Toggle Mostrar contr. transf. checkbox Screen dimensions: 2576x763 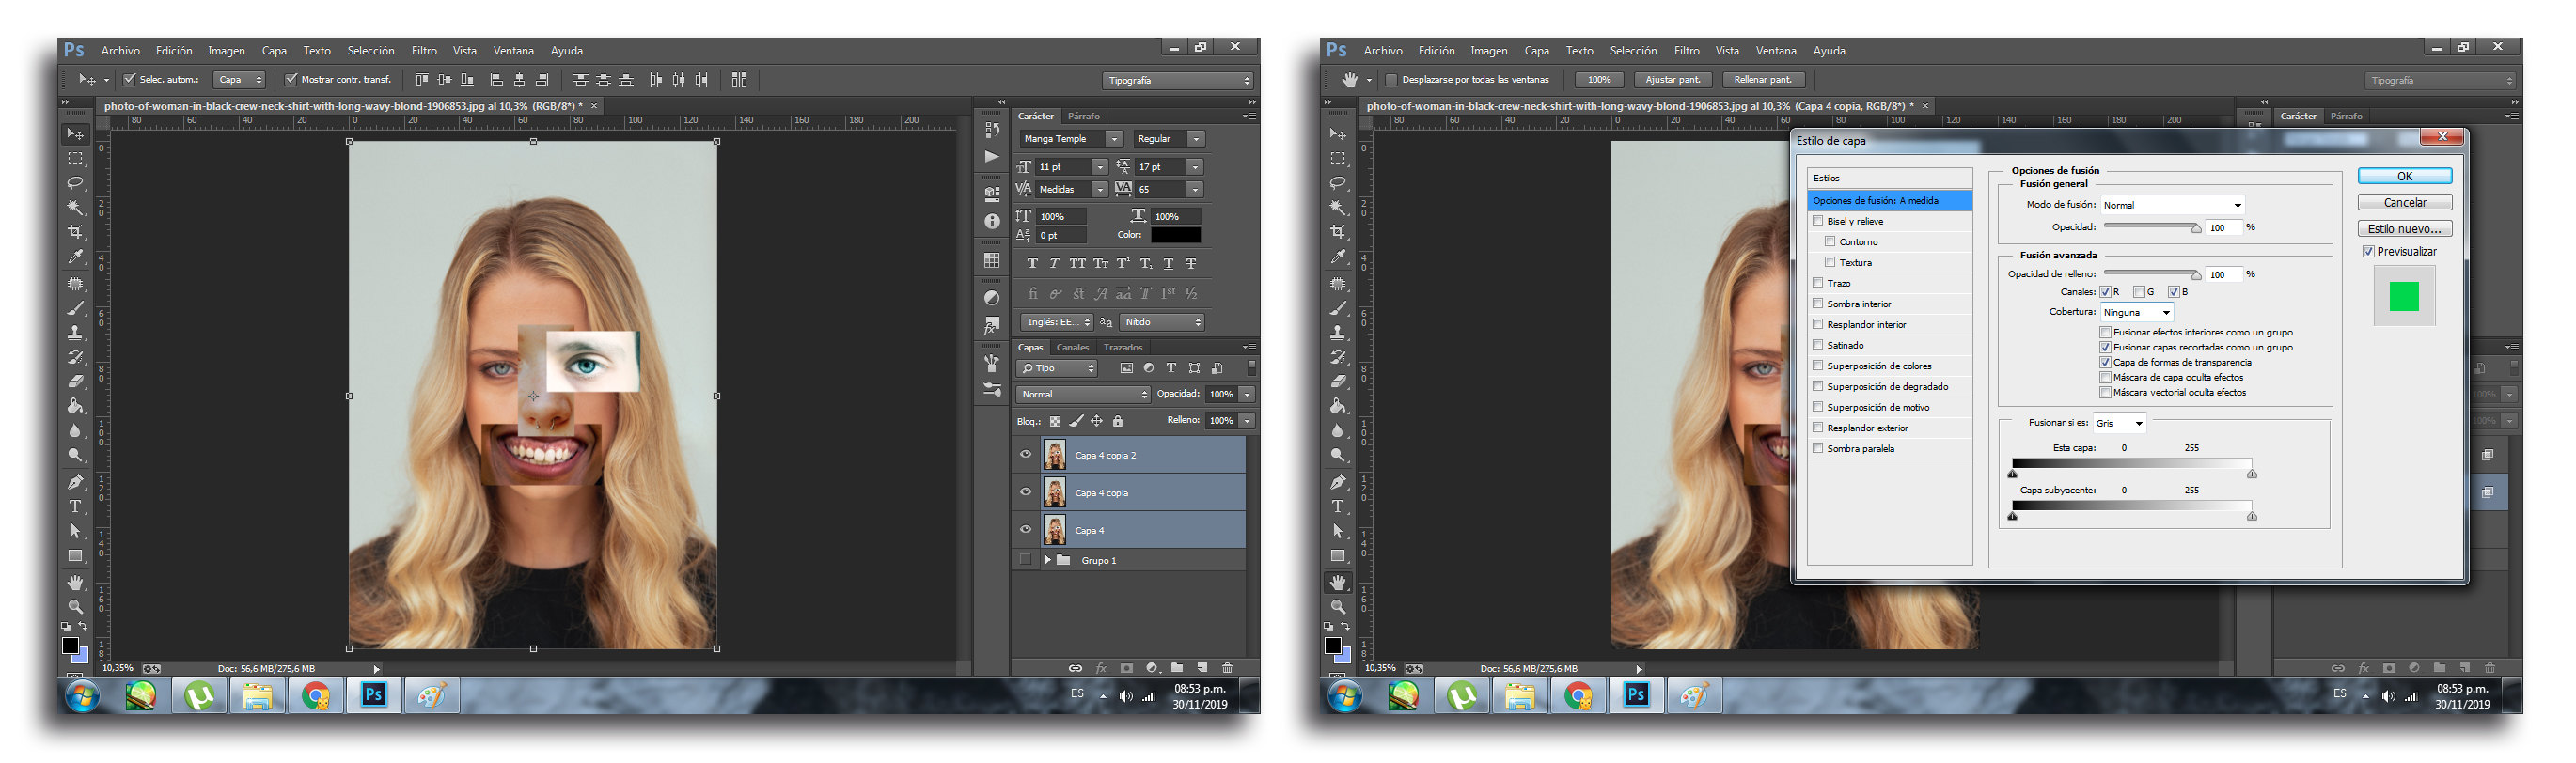pyautogui.click(x=291, y=79)
